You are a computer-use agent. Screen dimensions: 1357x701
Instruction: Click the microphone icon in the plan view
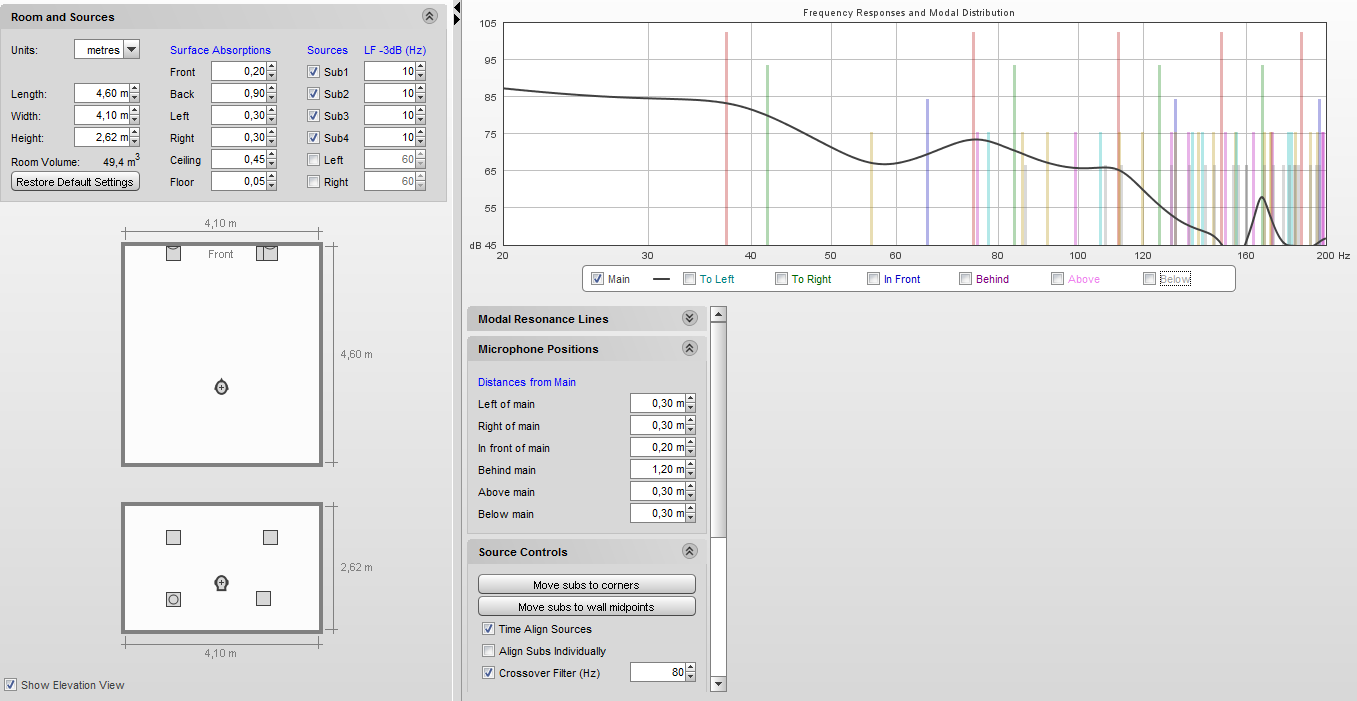222,387
